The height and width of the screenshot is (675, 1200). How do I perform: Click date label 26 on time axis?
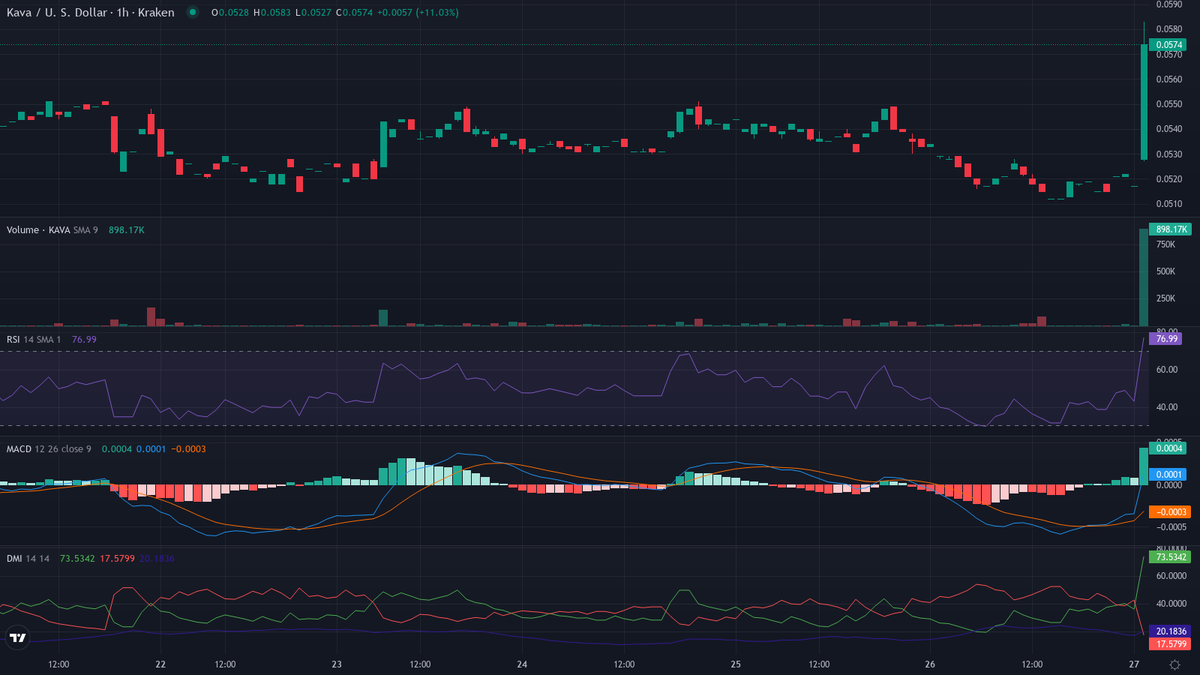point(930,664)
